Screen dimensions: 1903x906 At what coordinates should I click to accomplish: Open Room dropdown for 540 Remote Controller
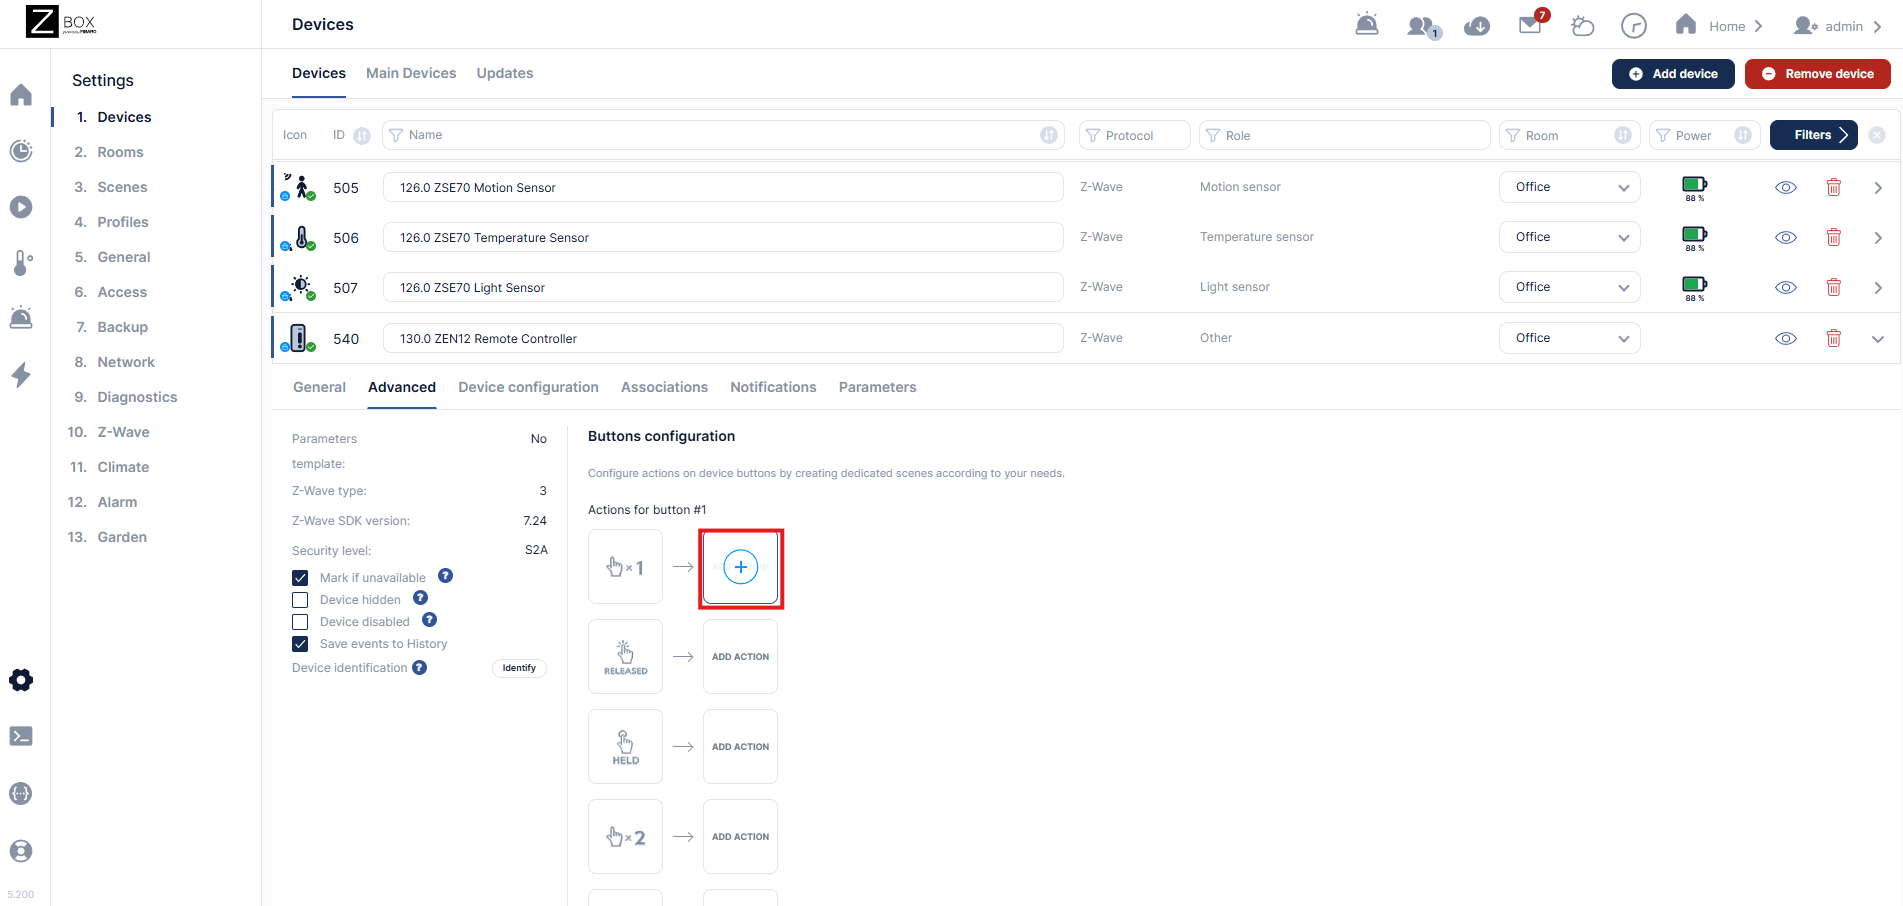coord(1570,338)
